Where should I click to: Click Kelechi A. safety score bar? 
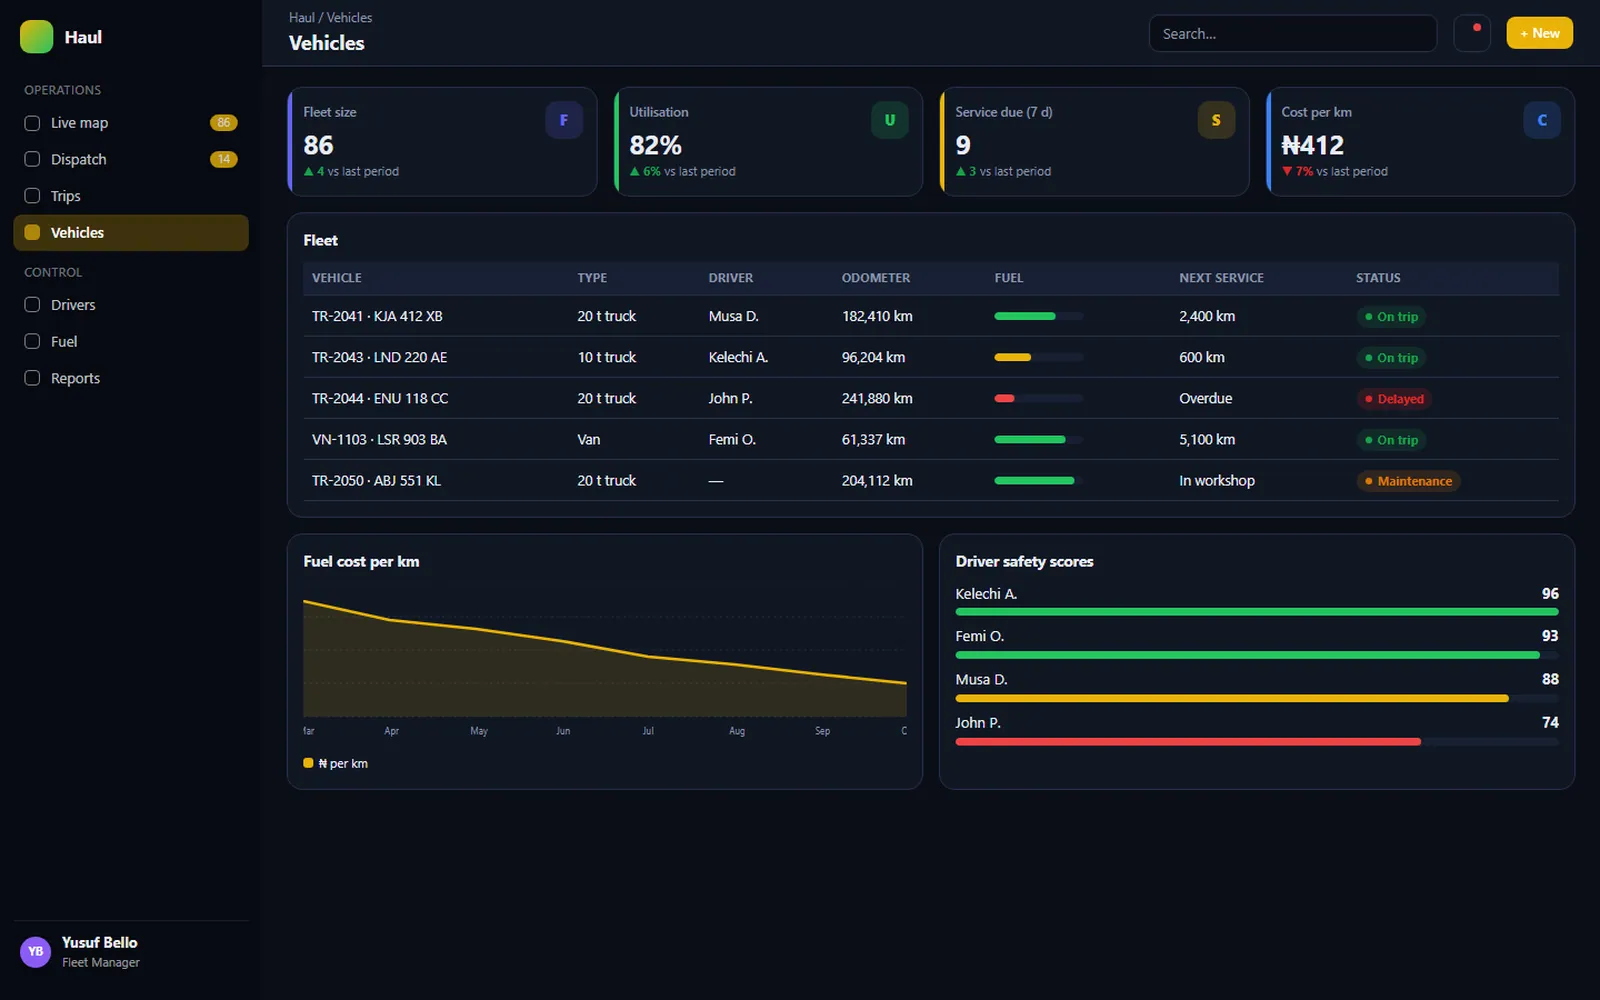tap(1257, 611)
